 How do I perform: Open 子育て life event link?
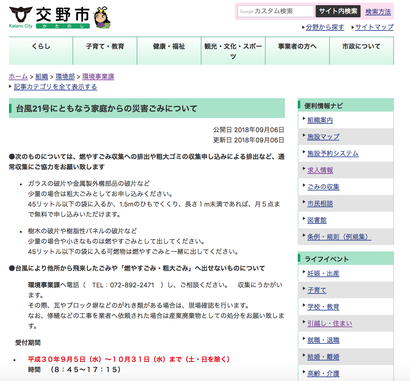[x=317, y=290]
